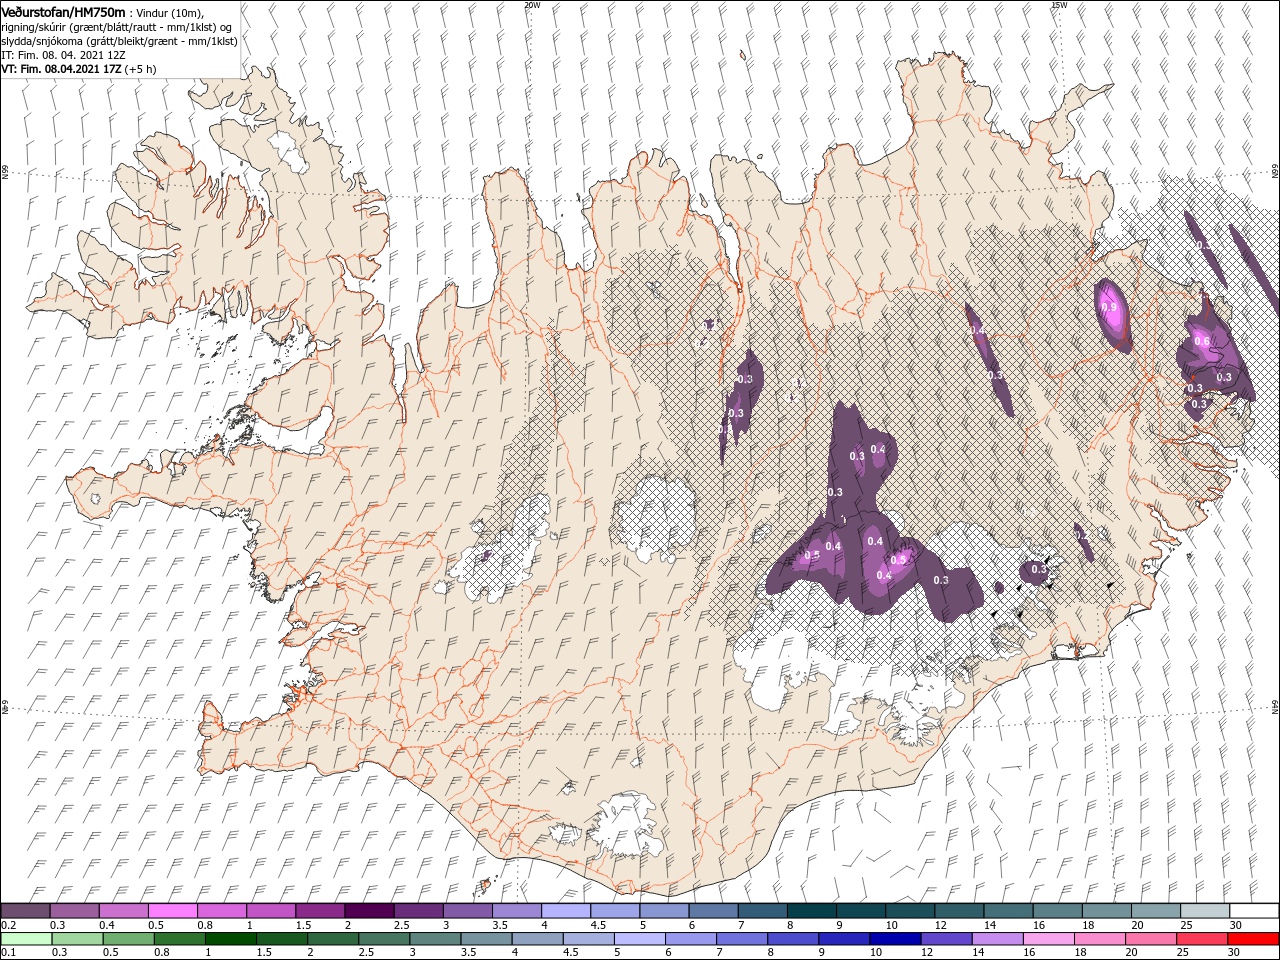Select the light lavender snow swatch between 4 and 4.5

[x=566, y=911]
